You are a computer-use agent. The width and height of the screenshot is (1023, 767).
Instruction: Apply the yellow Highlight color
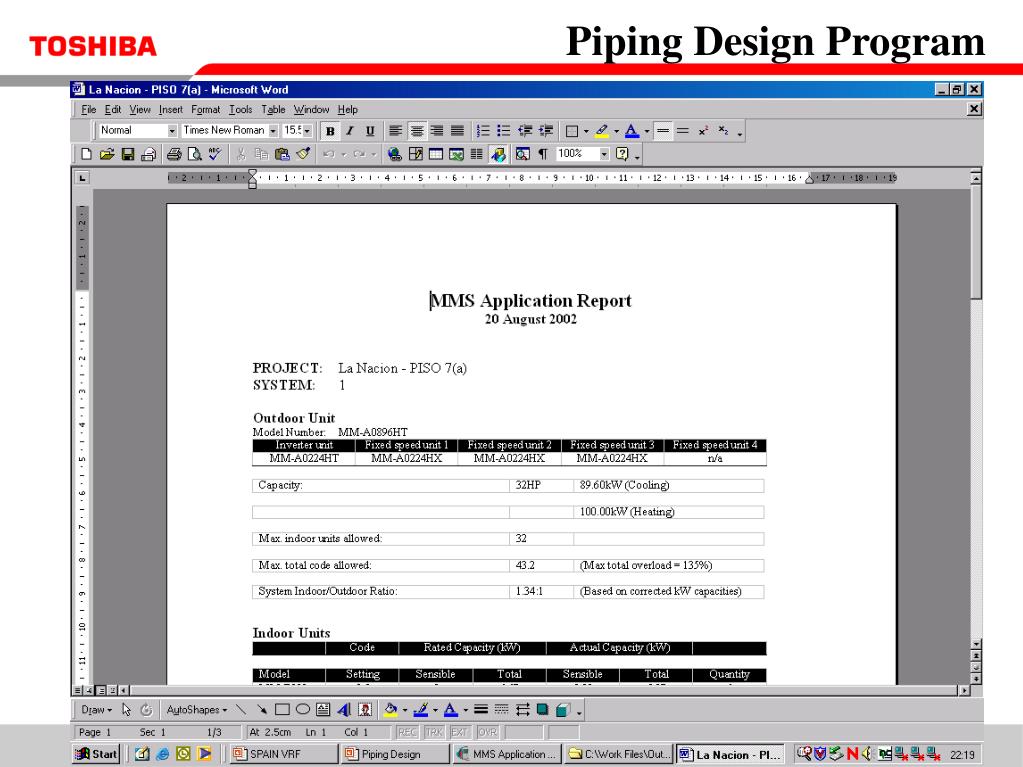[602, 131]
